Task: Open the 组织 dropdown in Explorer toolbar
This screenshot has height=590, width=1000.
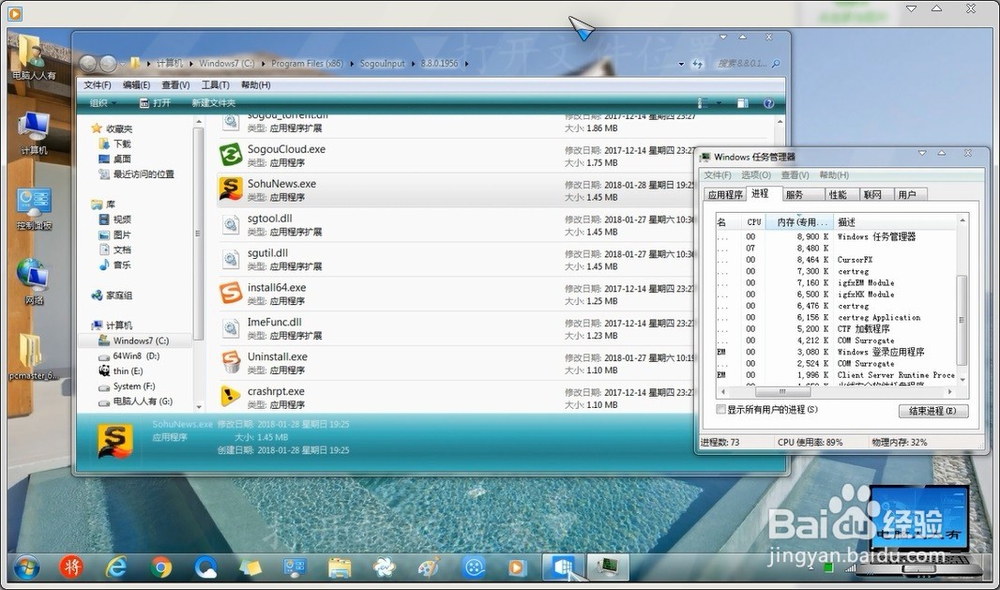Action: point(103,103)
